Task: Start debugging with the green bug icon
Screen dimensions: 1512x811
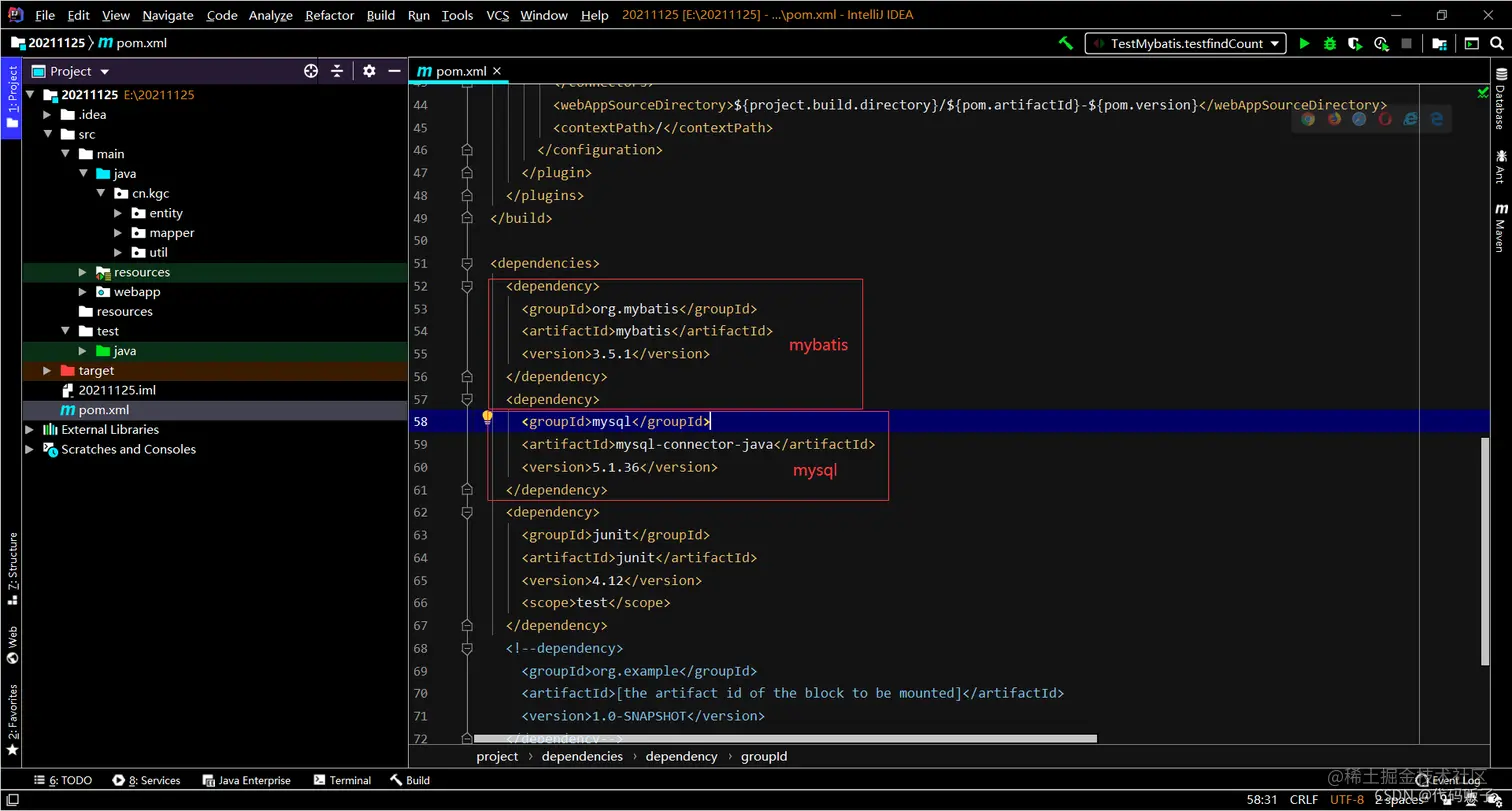Action: pos(1330,43)
